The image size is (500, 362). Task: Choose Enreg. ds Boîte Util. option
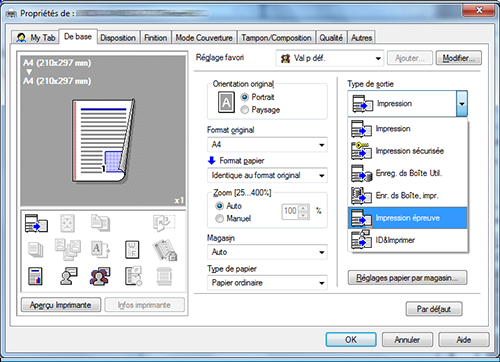pyautogui.click(x=408, y=173)
